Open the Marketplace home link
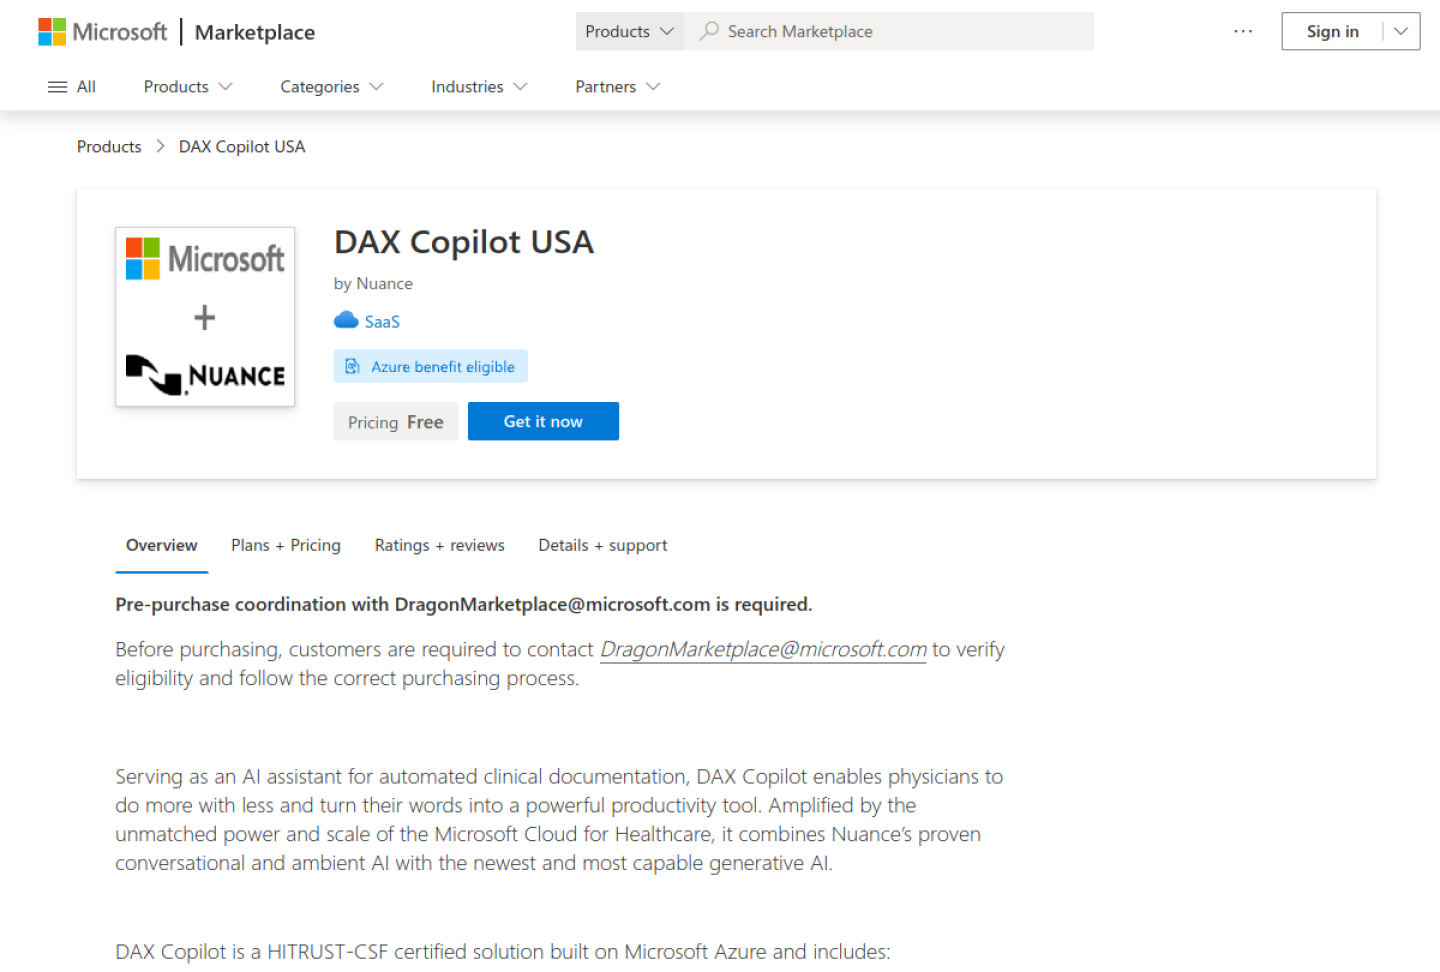This screenshot has height=972, width=1440. (x=255, y=32)
